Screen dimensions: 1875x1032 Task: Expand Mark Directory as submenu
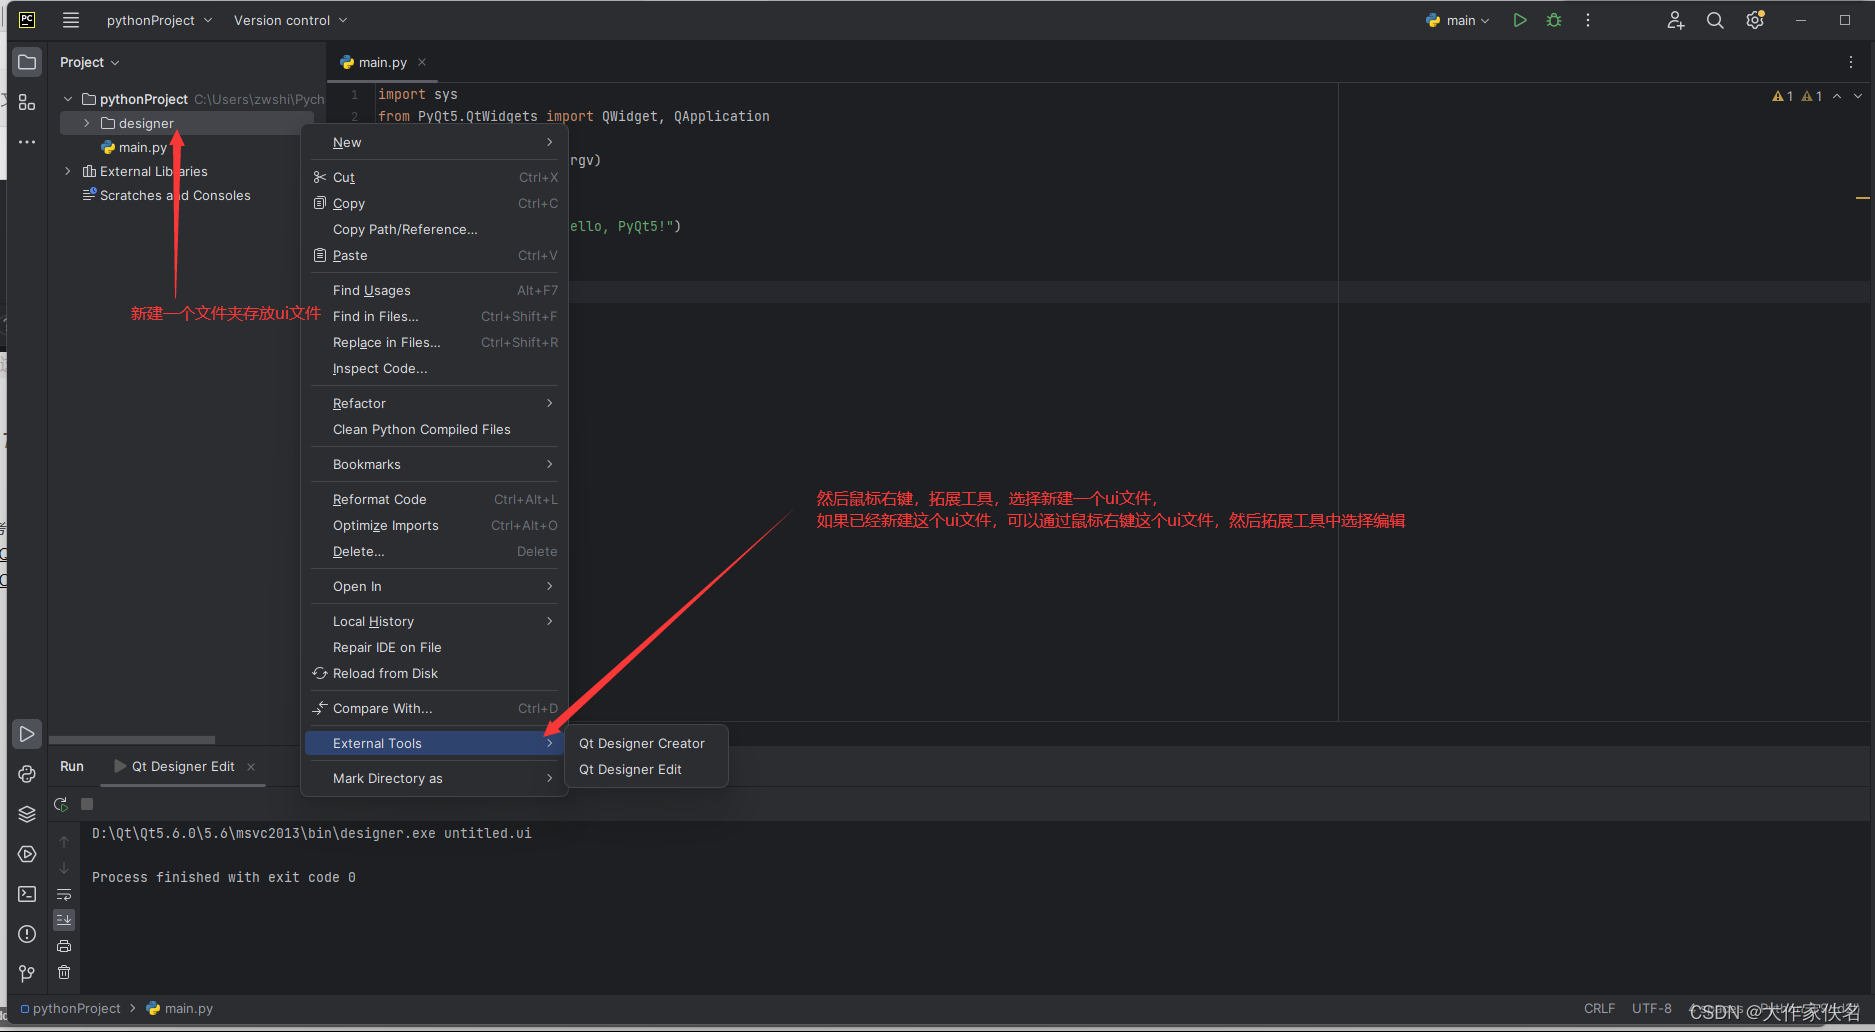click(x=434, y=778)
